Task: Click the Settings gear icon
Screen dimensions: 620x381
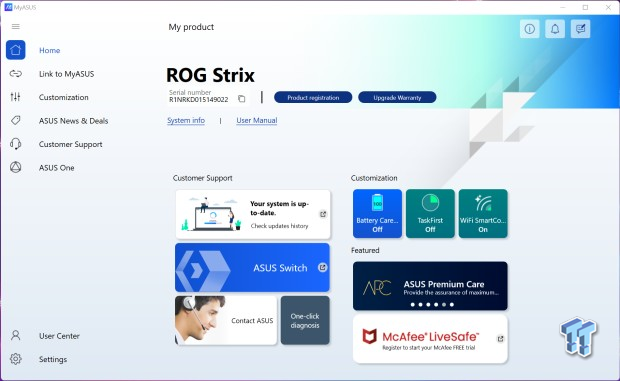Action: [15, 359]
